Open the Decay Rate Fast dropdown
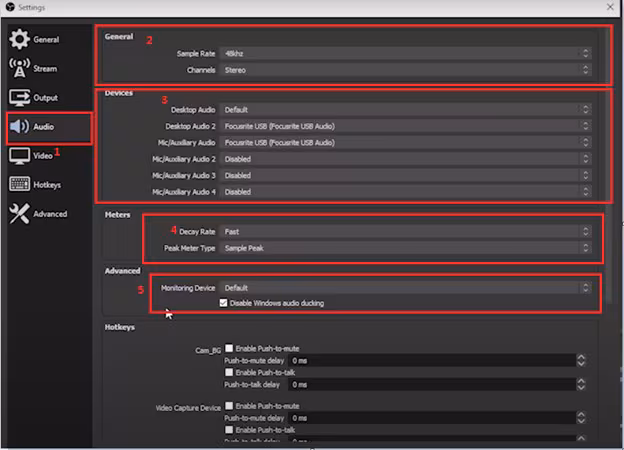 point(405,232)
